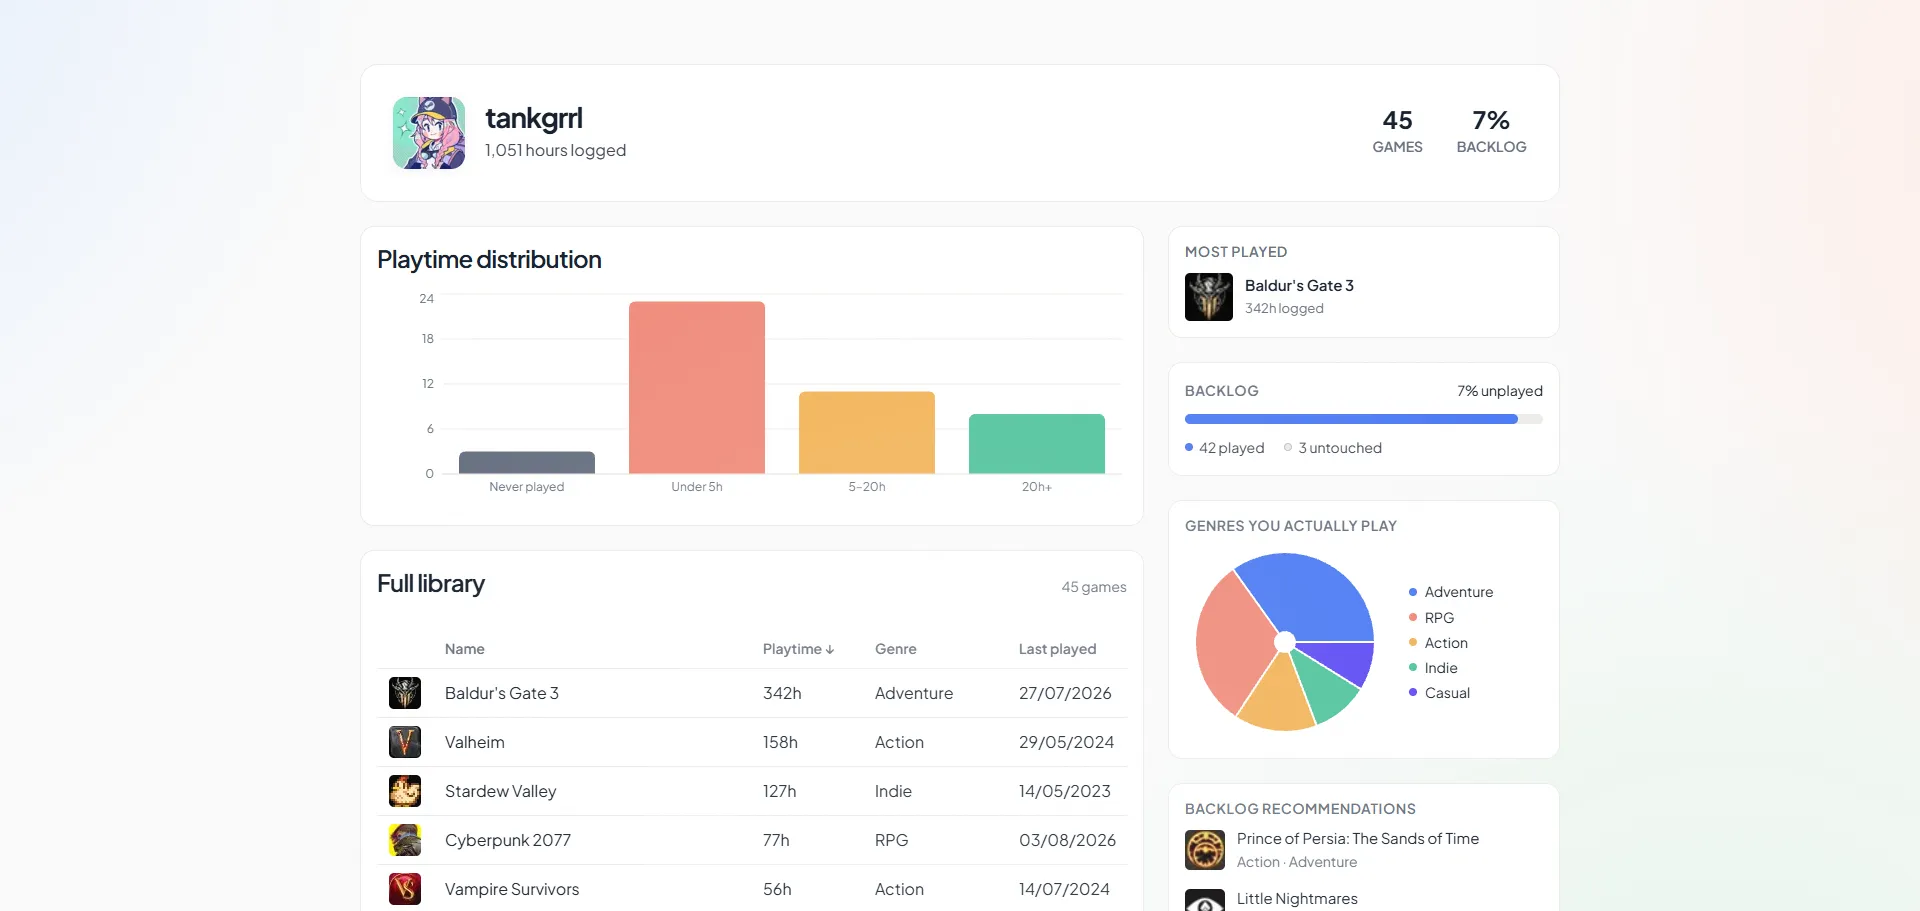This screenshot has height=911, width=1920.
Task: Click the Casual legend swatch
Action: [1413, 693]
